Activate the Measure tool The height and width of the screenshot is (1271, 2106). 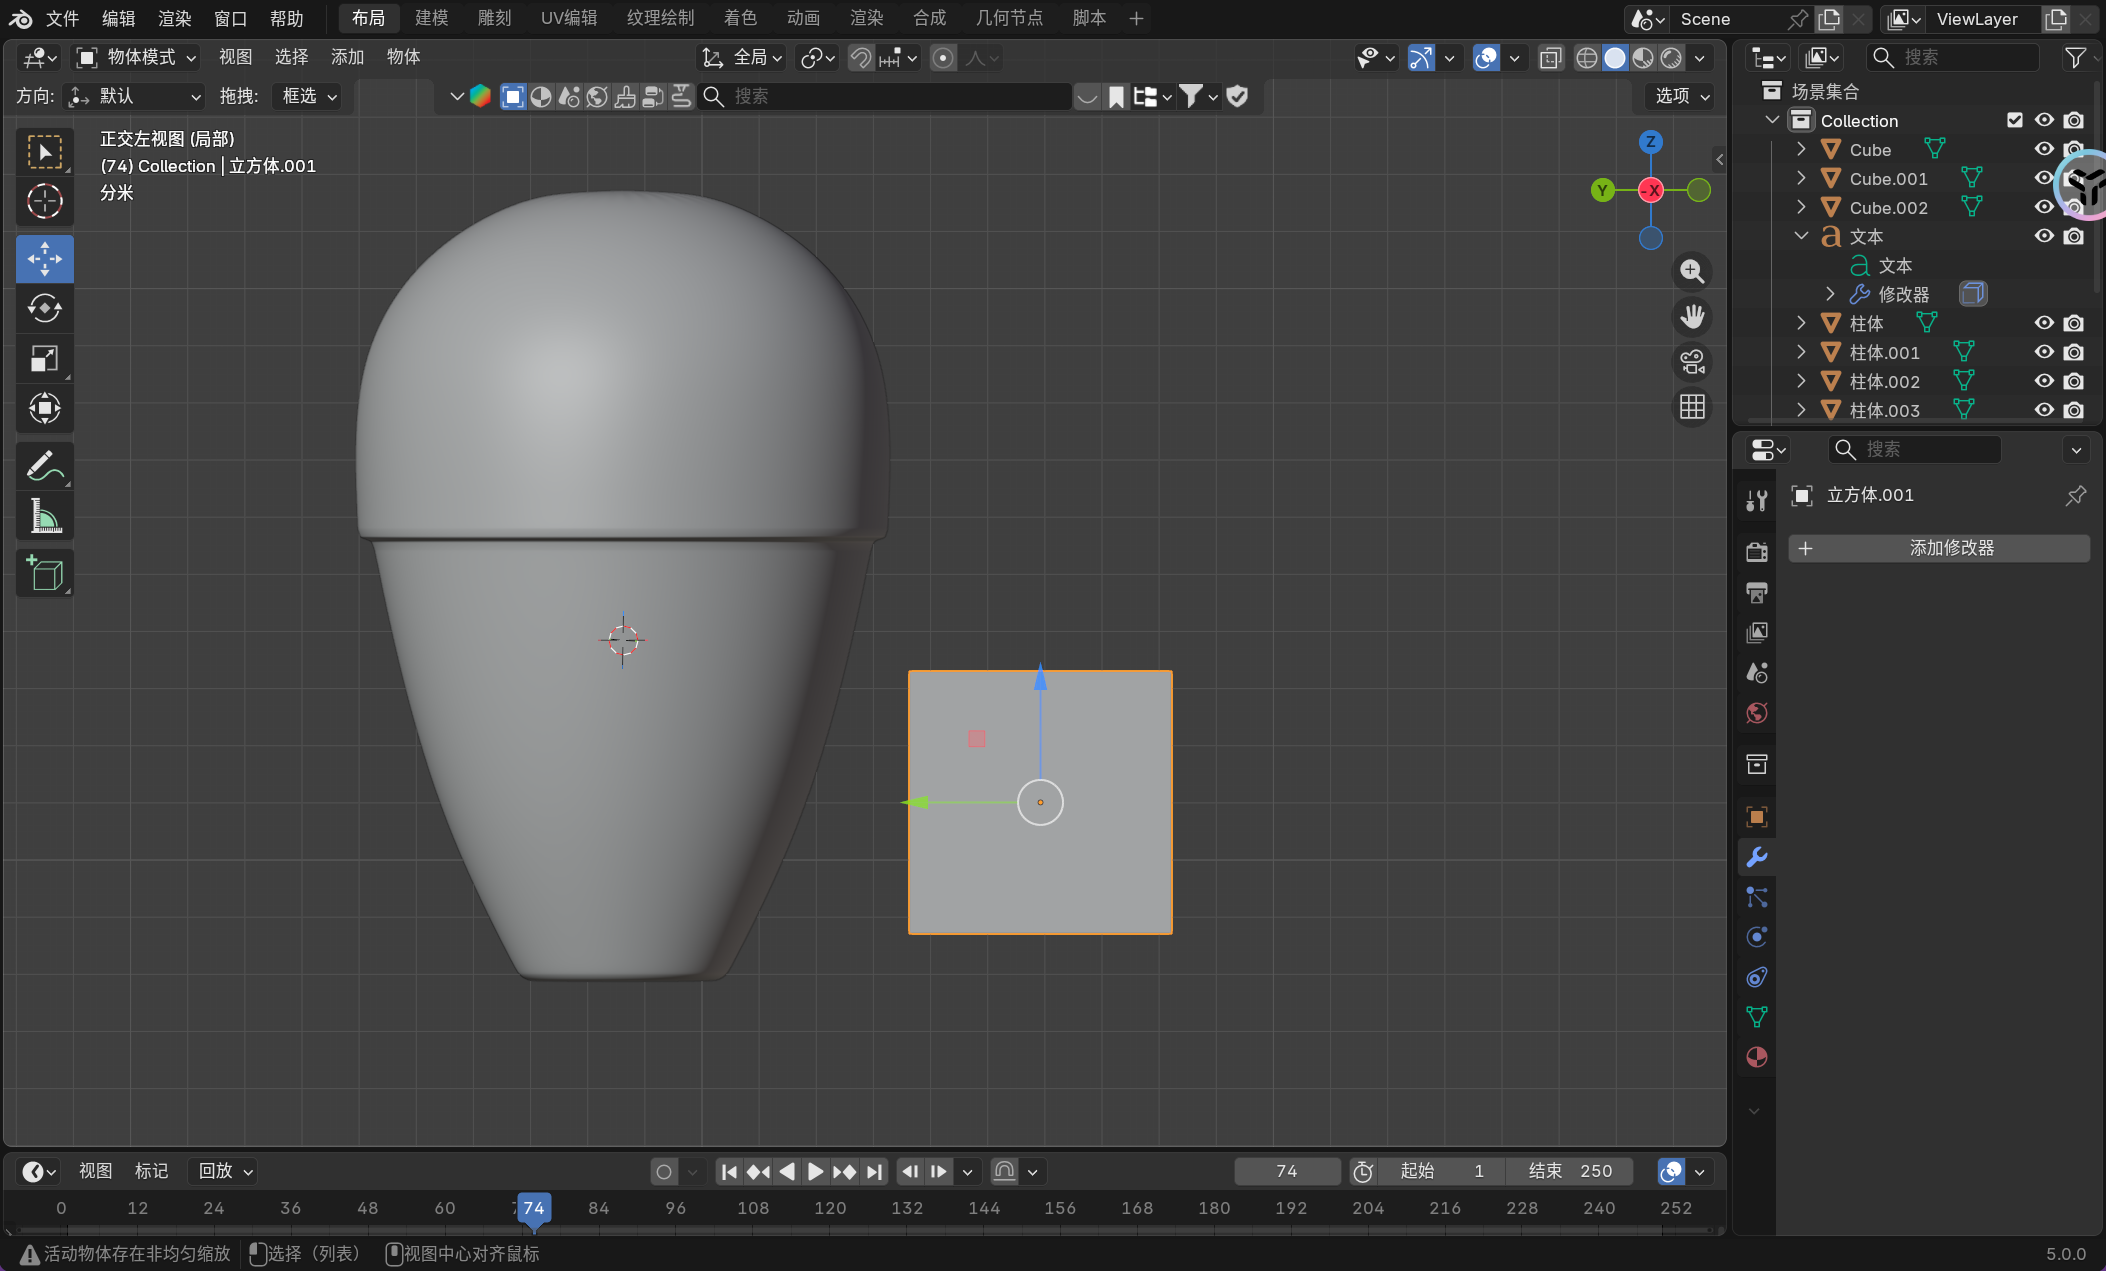point(44,516)
